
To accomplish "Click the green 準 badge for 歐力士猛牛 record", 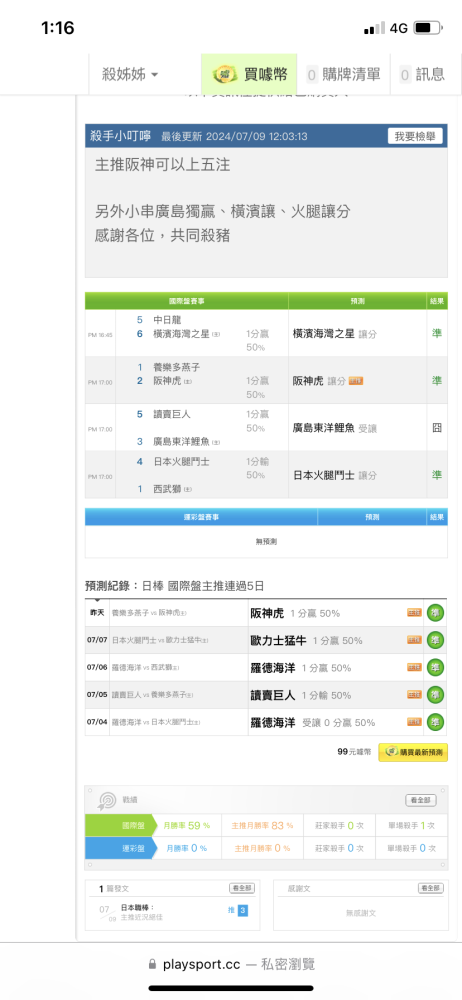I will pos(436,640).
